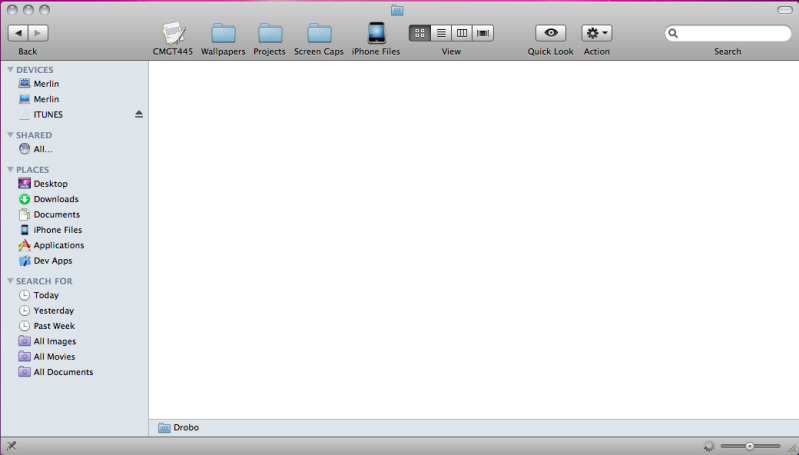The width and height of the screenshot is (799, 455).
Task: Open Documents in sidebar
Action: pos(74,215)
